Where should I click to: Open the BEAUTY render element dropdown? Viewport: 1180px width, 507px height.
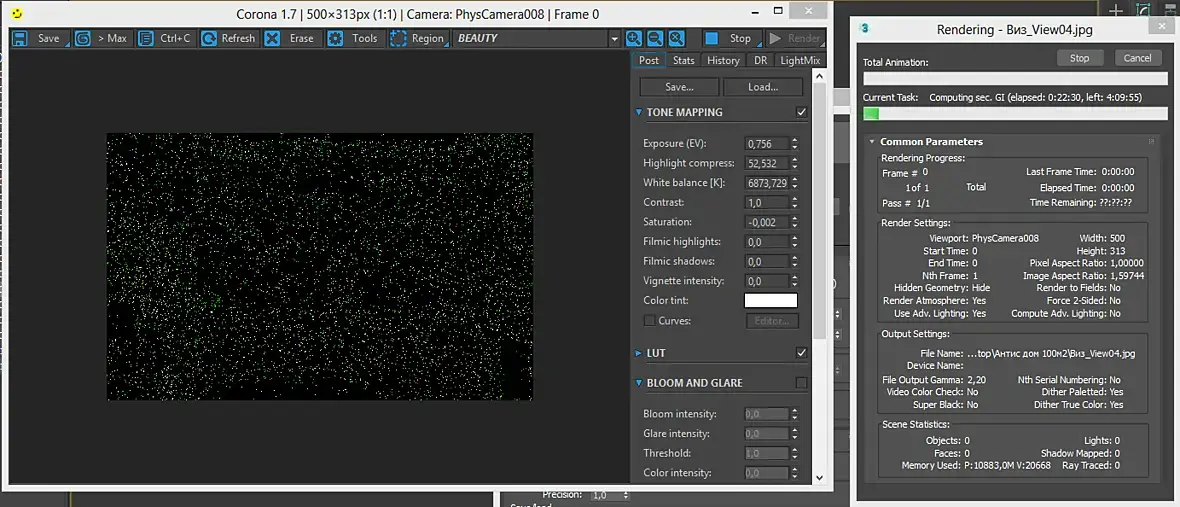click(x=615, y=38)
